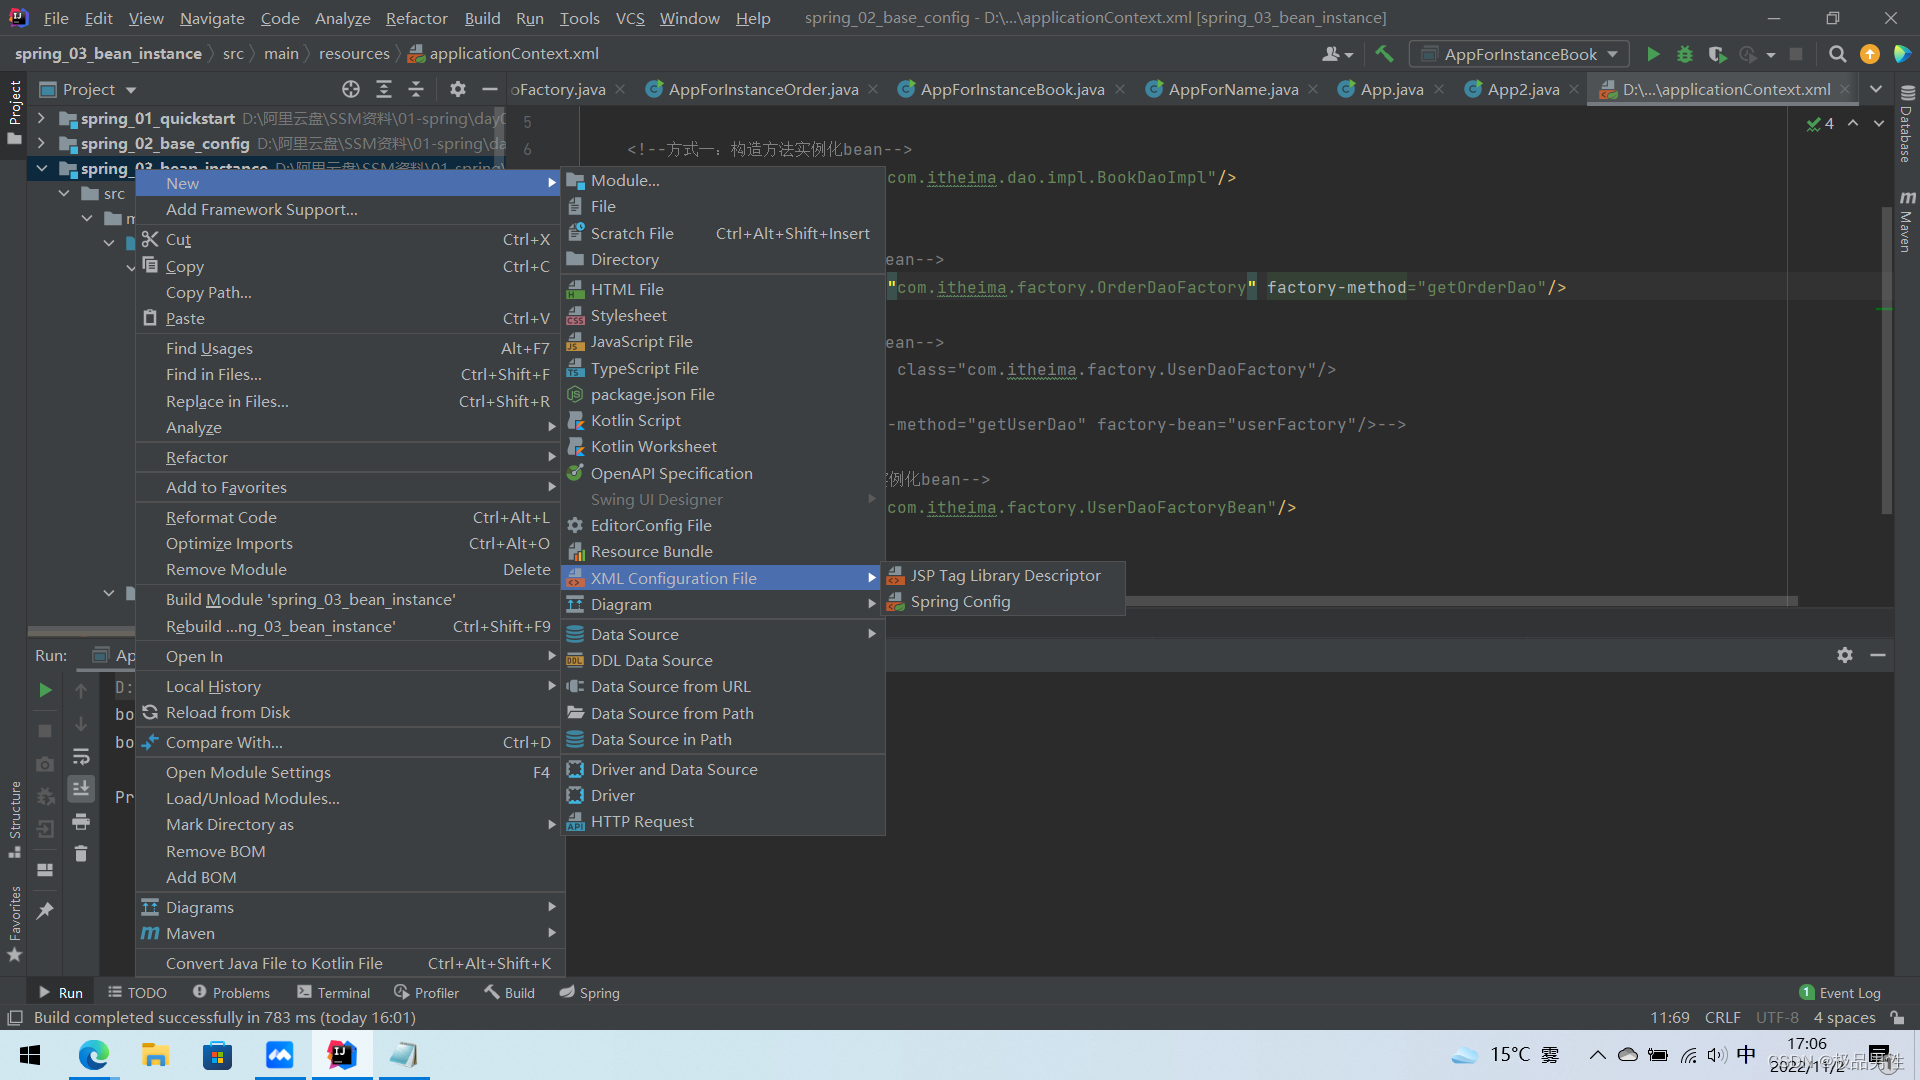Open Microsoft Edge from the taskbar
1920x1080 pixels.
(93, 1055)
